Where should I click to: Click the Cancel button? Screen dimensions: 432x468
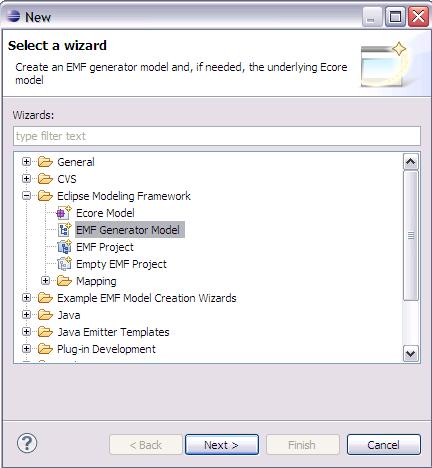(384, 445)
